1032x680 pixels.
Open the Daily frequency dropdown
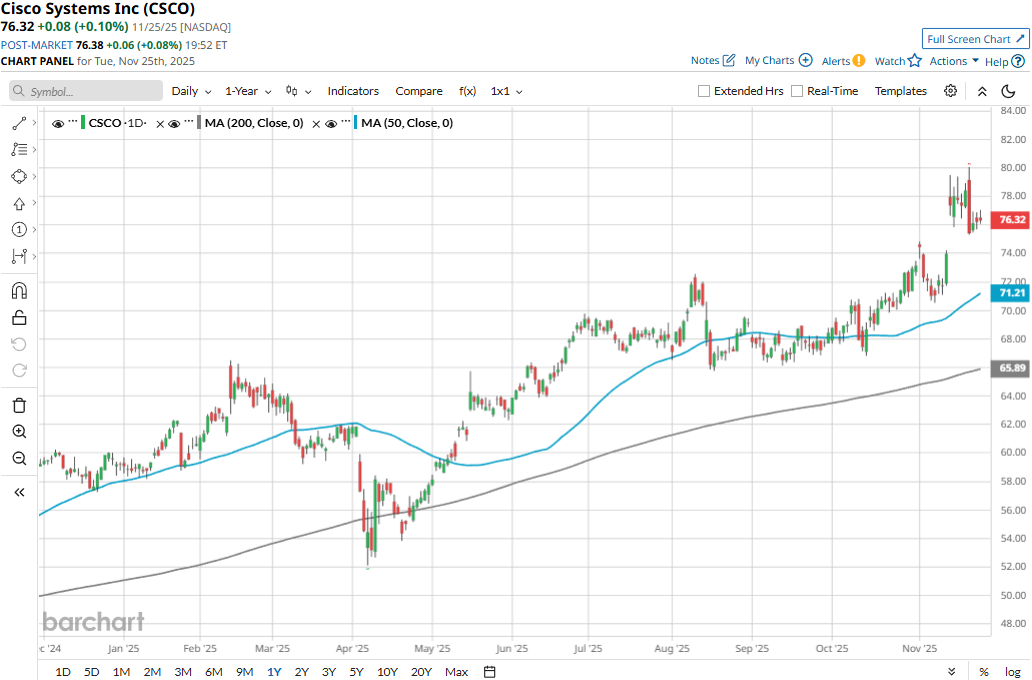(191, 91)
